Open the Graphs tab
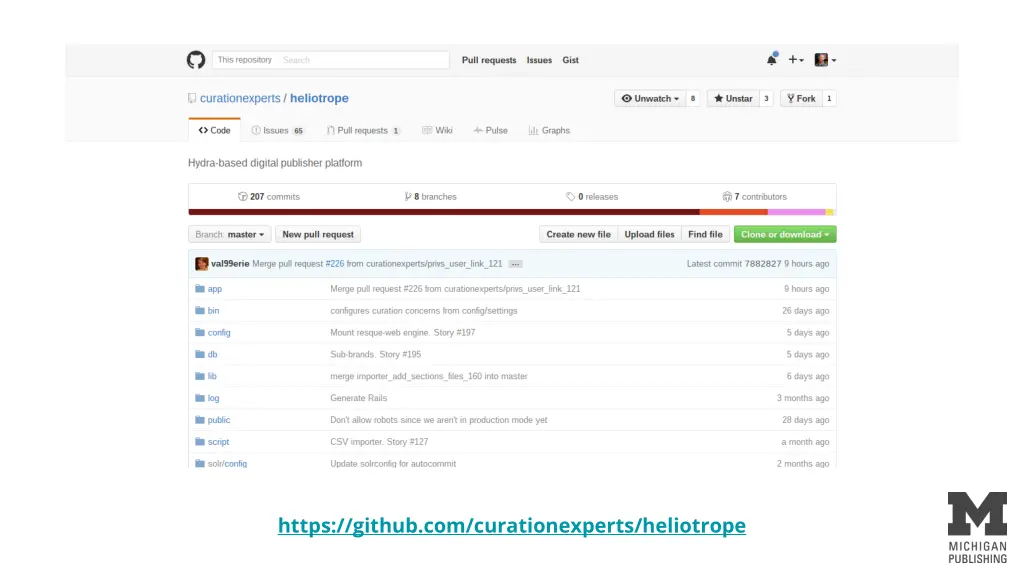The height and width of the screenshot is (576, 1024). click(549, 131)
